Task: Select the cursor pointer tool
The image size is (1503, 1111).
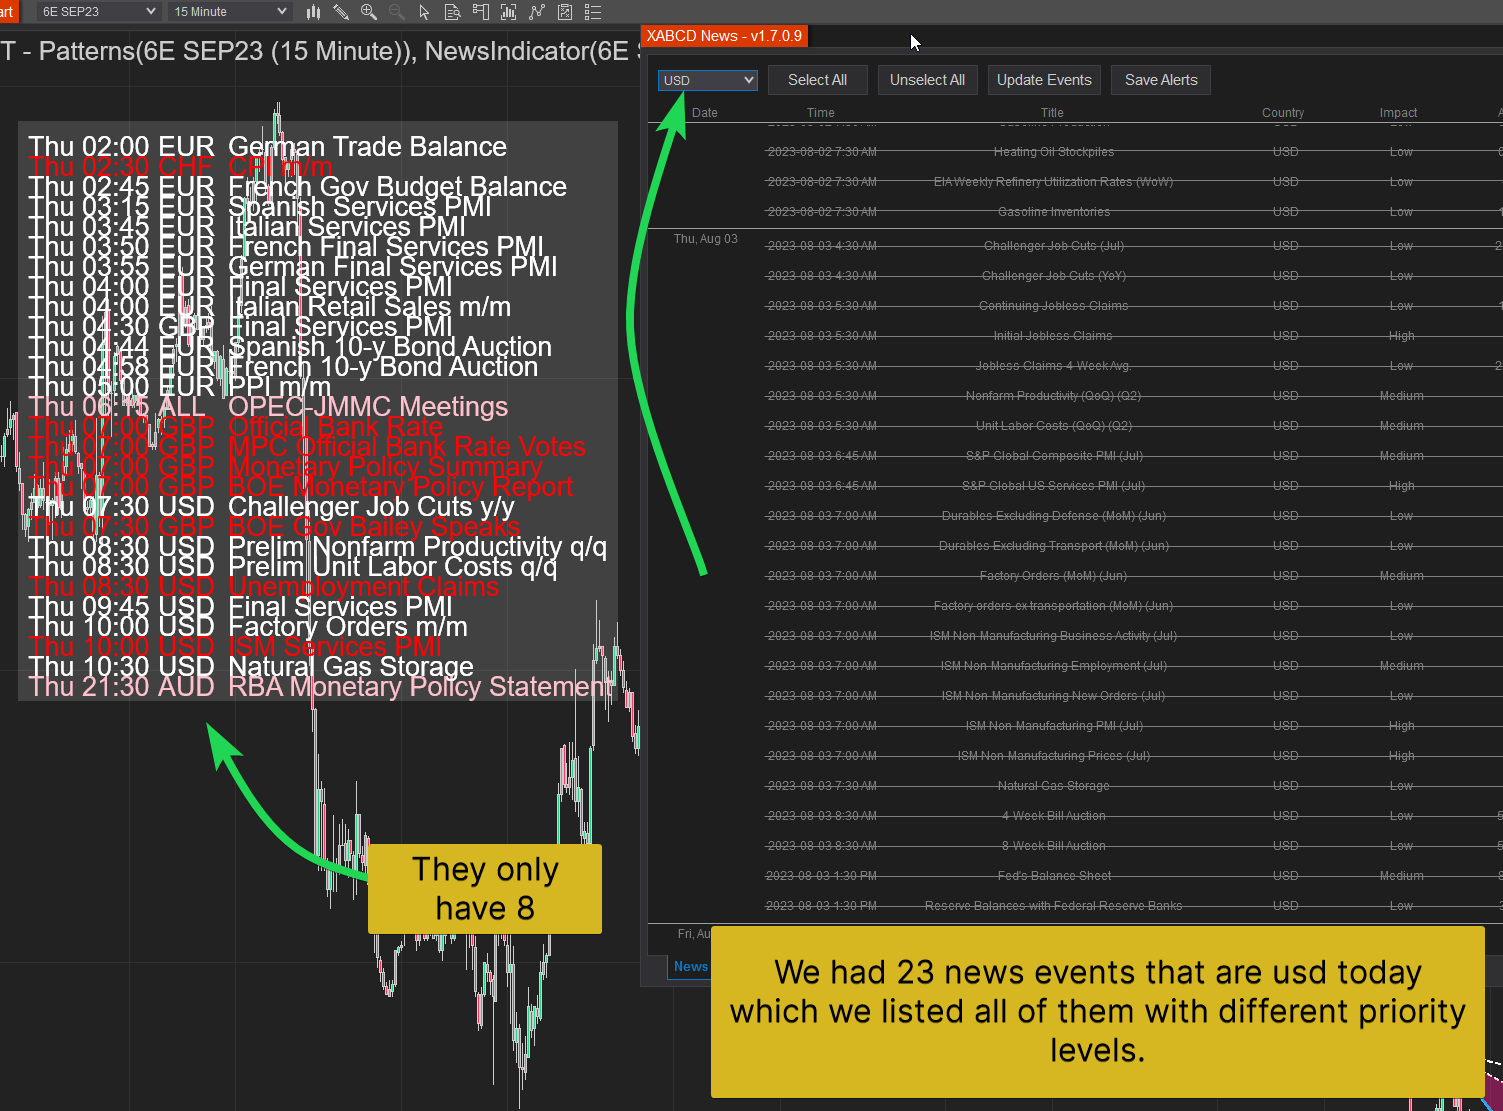Action: click(x=425, y=12)
